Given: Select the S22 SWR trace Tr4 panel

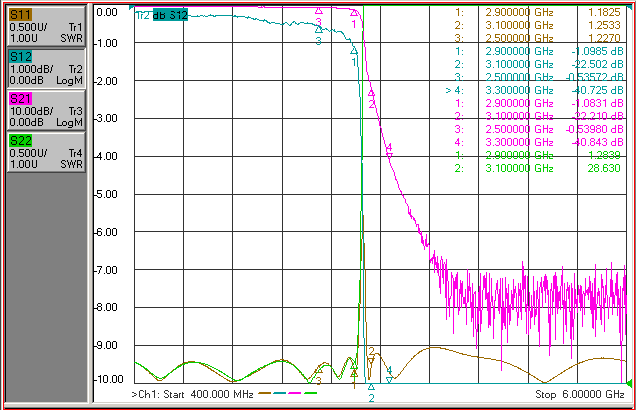Looking at the screenshot, I should tap(46, 152).
